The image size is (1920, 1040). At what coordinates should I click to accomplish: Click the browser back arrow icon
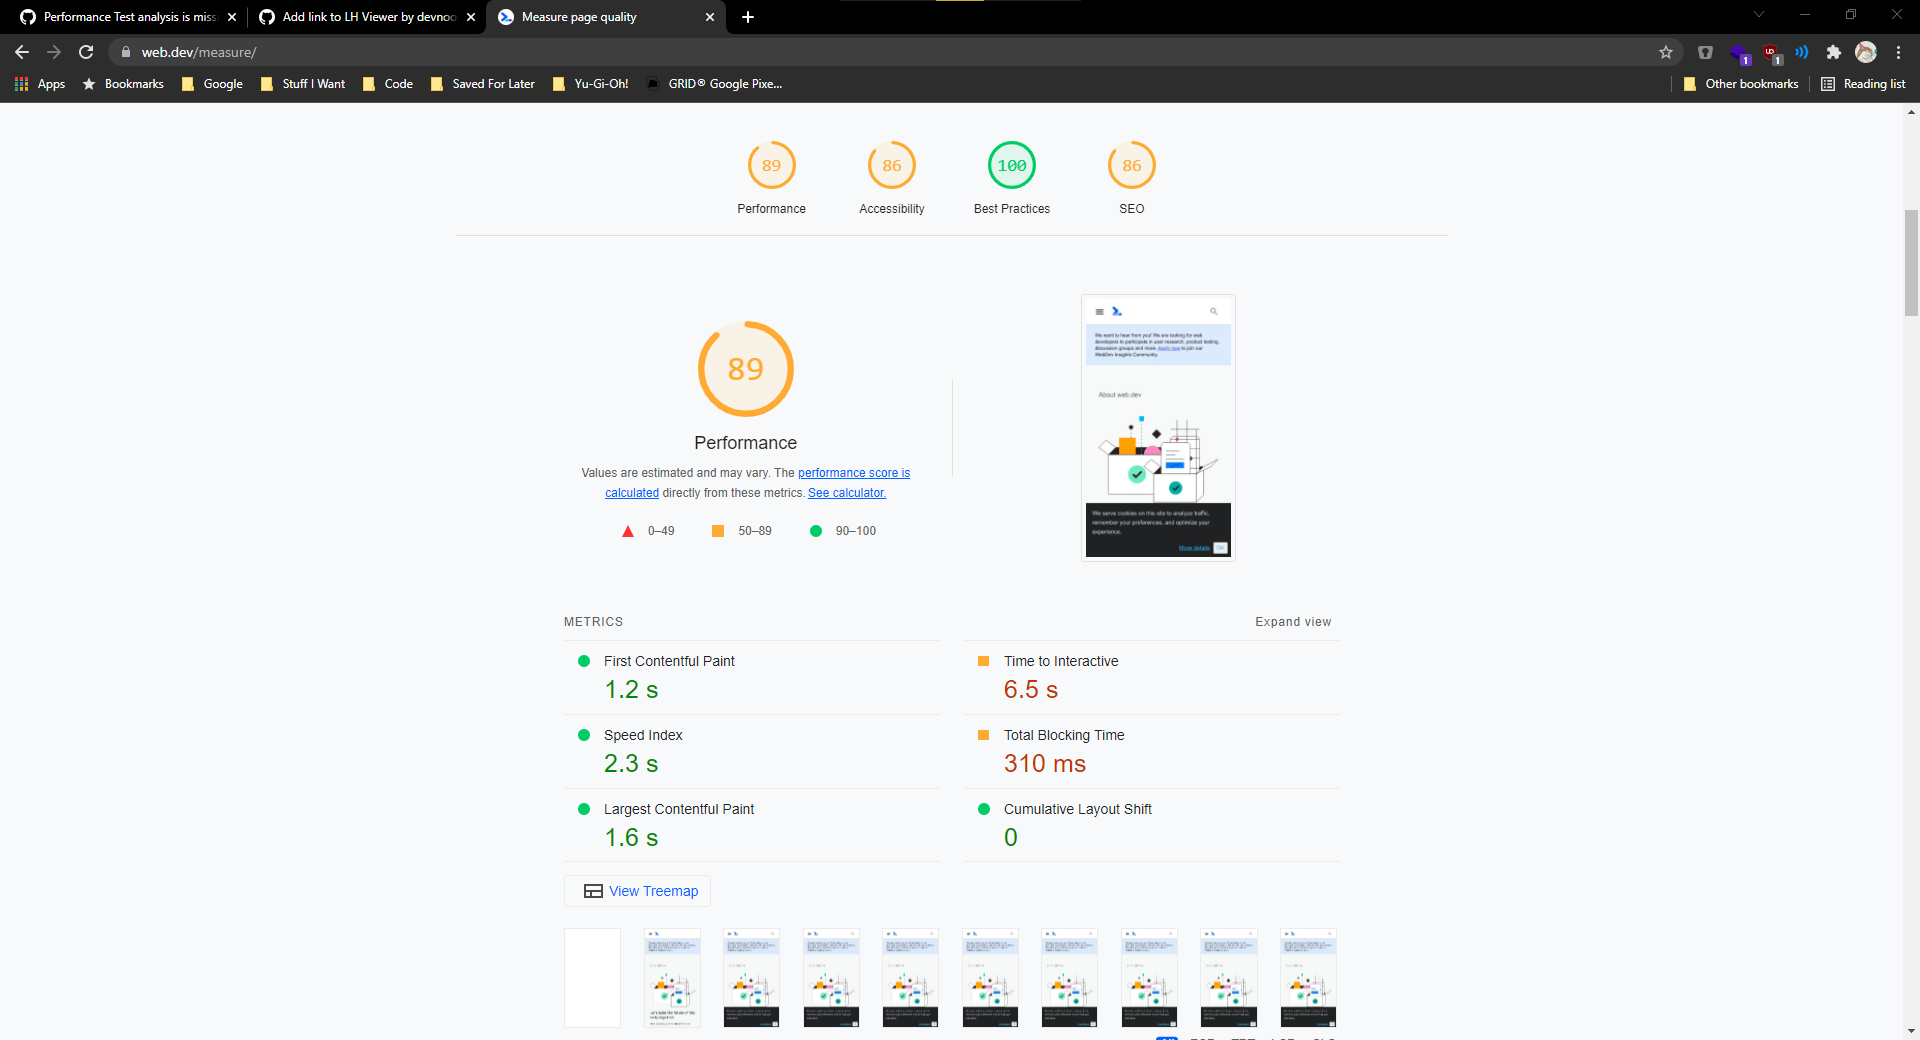point(21,52)
